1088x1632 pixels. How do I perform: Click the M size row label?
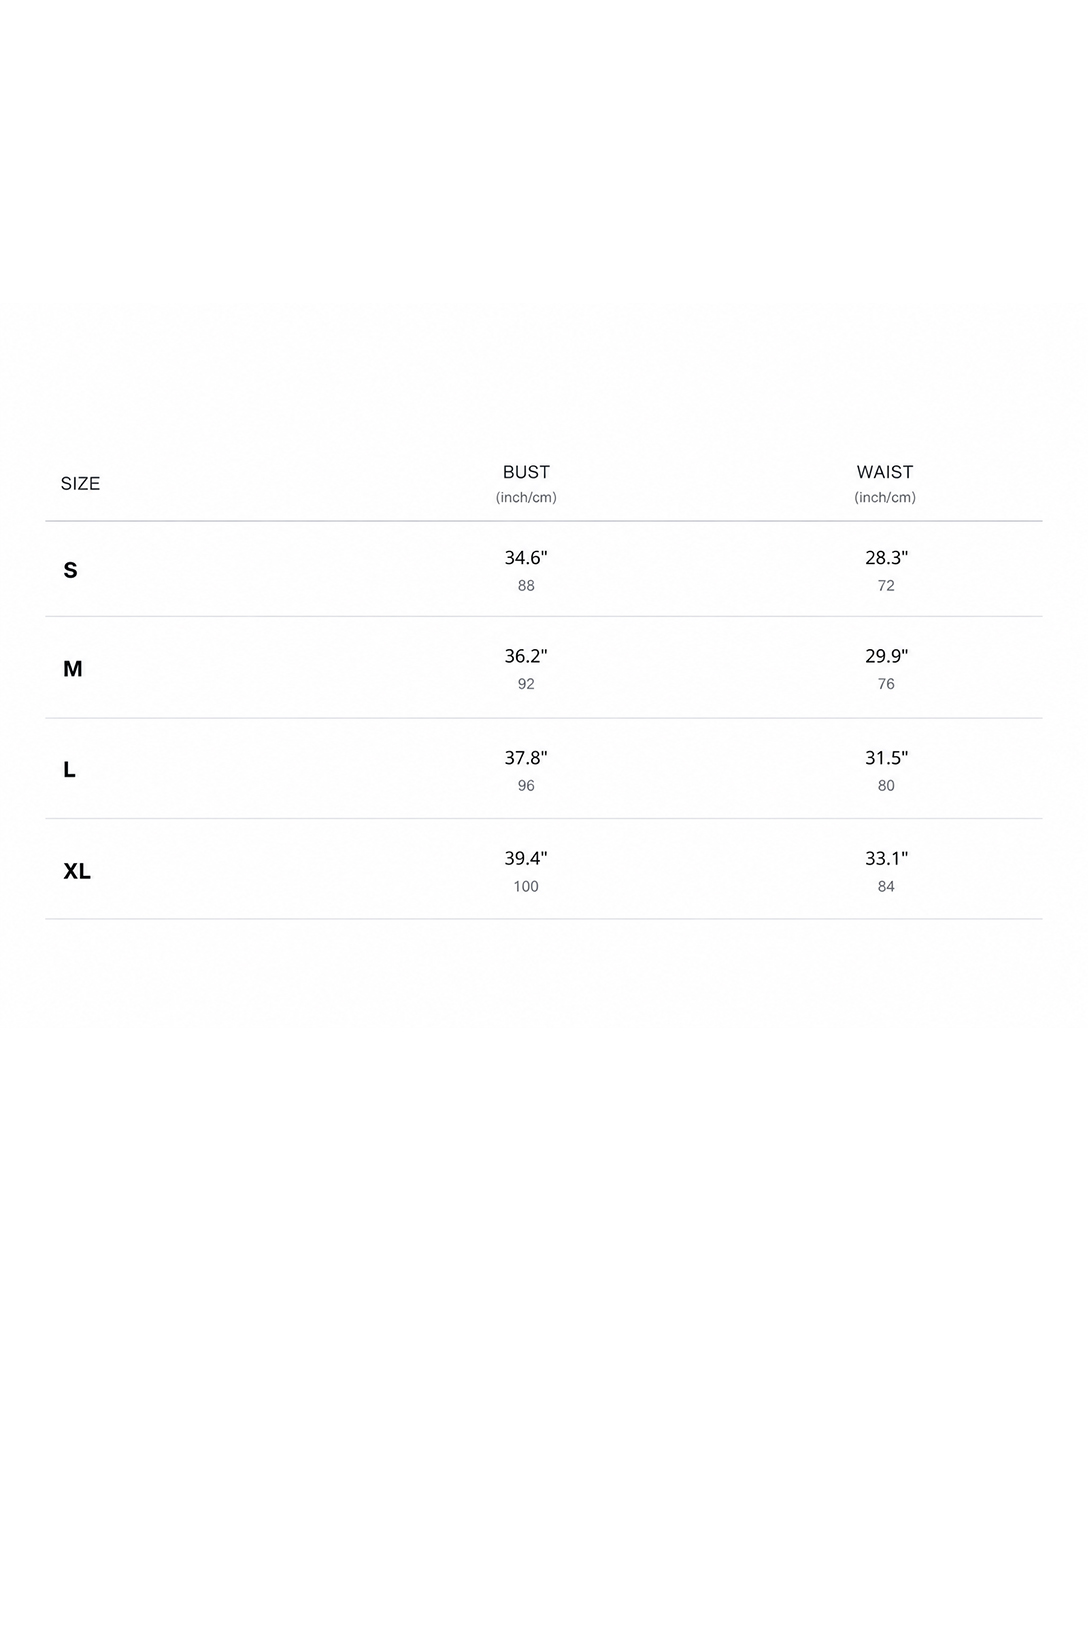tap(72, 669)
